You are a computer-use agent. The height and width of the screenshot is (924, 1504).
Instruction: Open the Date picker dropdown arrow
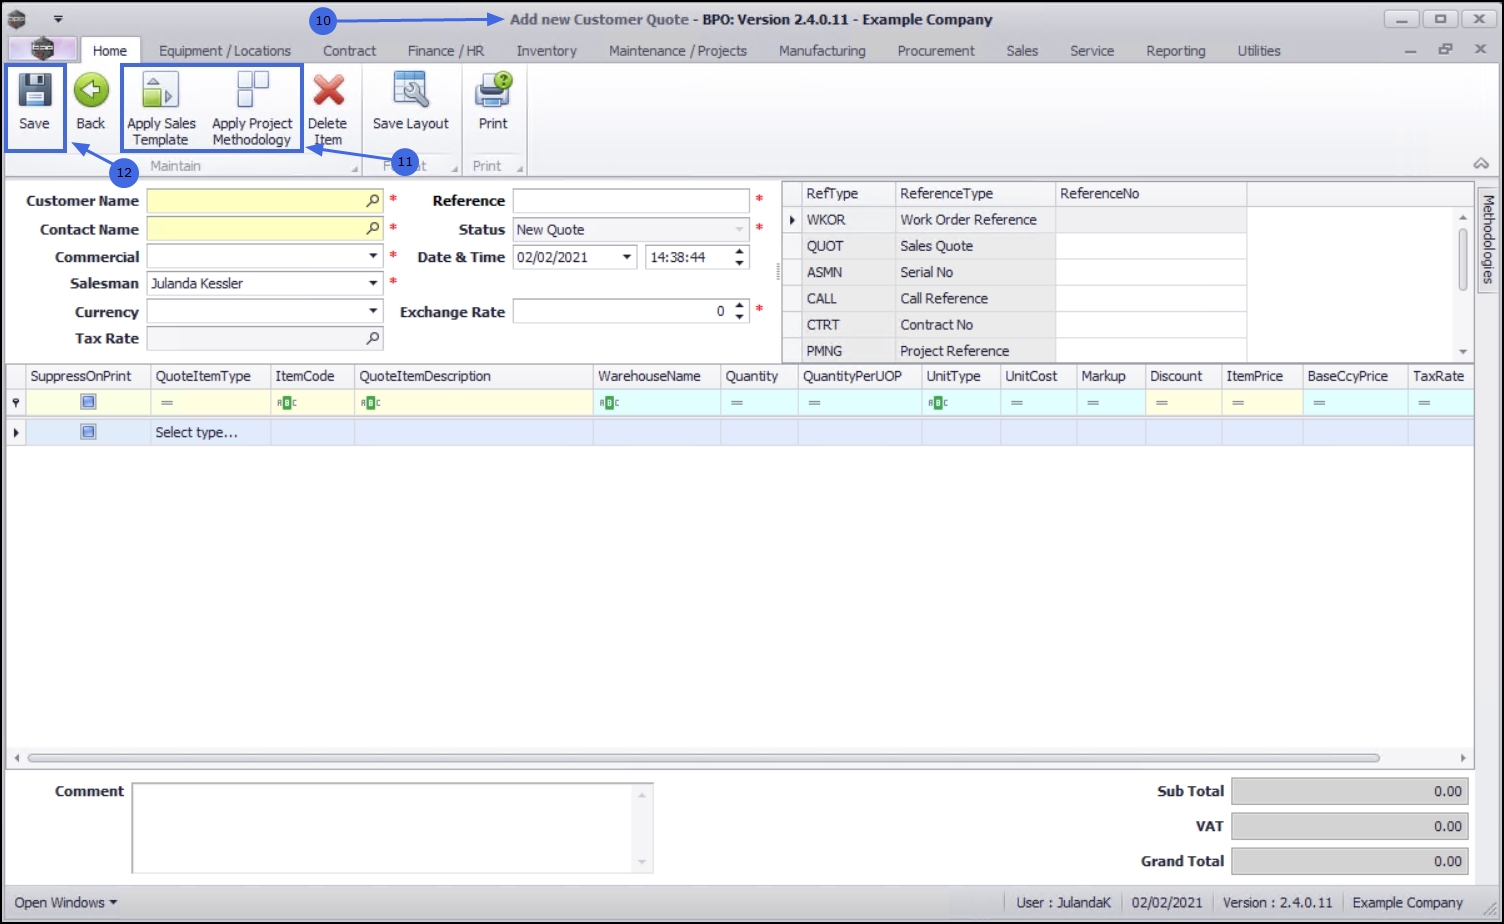(x=627, y=257)
